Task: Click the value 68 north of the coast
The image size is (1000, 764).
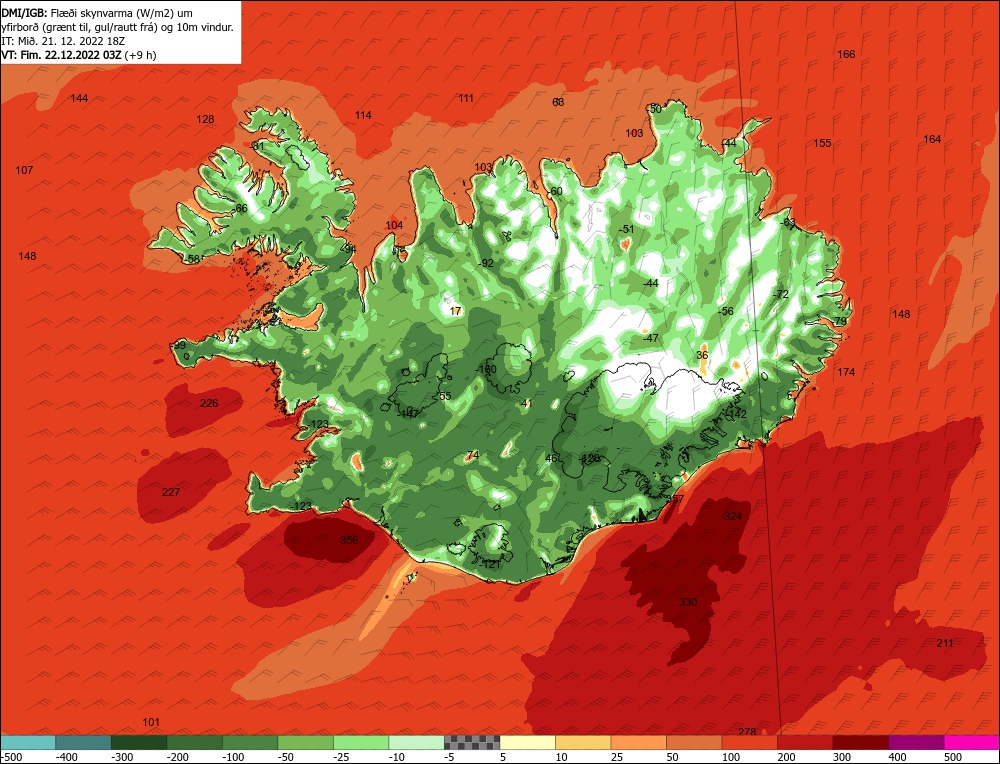Action: [558, 102]
